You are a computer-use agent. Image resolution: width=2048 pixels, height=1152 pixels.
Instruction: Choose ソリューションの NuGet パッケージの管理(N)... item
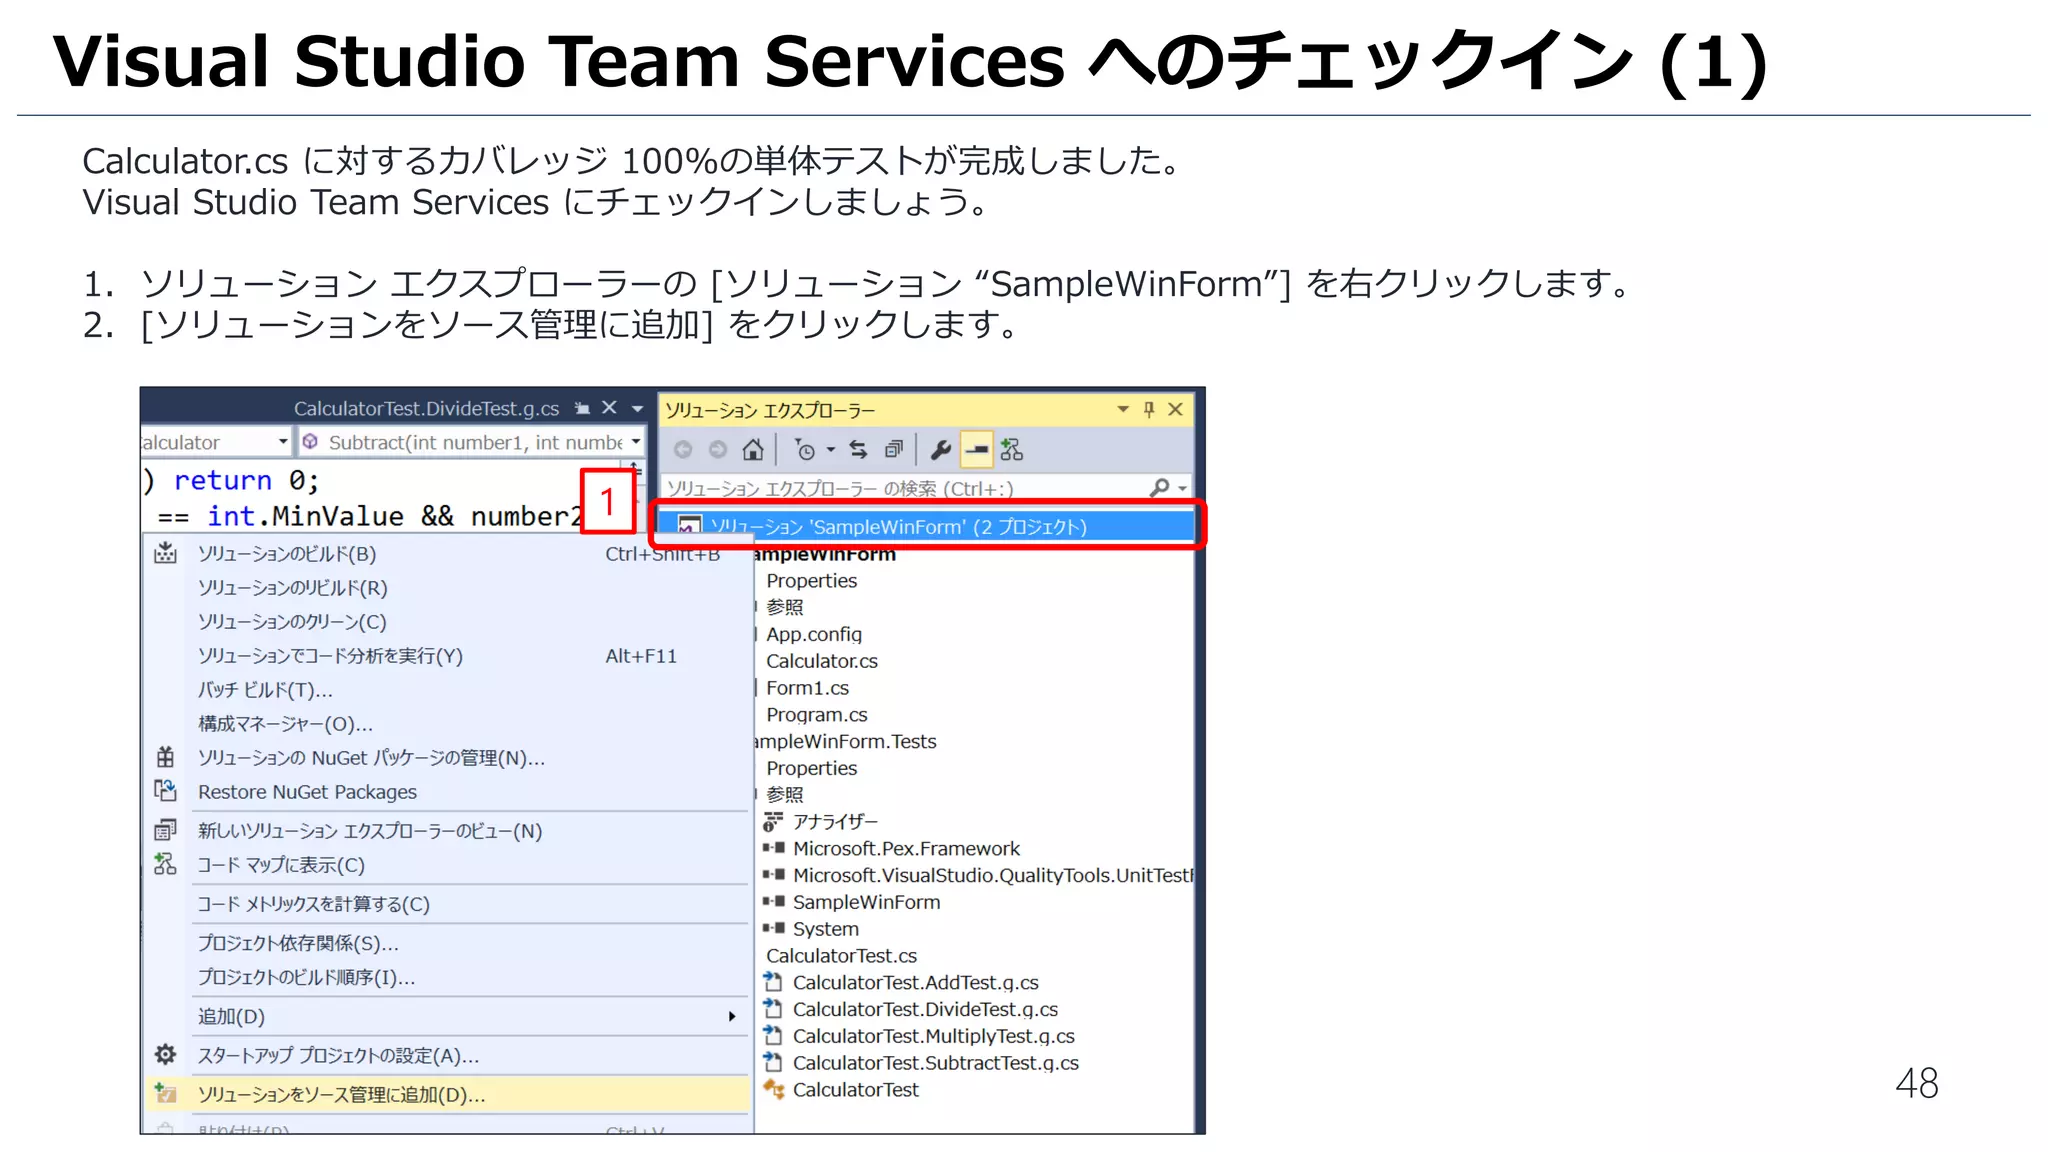447,758
